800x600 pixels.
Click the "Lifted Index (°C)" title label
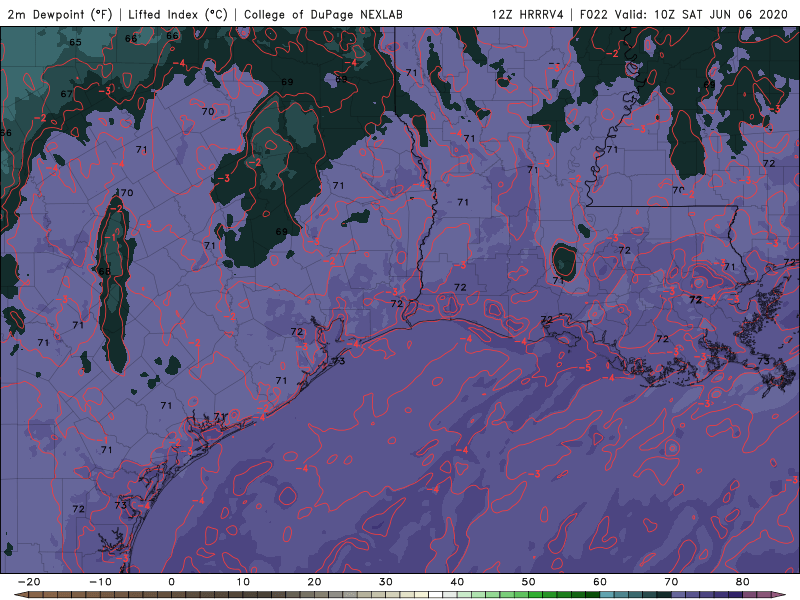point(178,14)
